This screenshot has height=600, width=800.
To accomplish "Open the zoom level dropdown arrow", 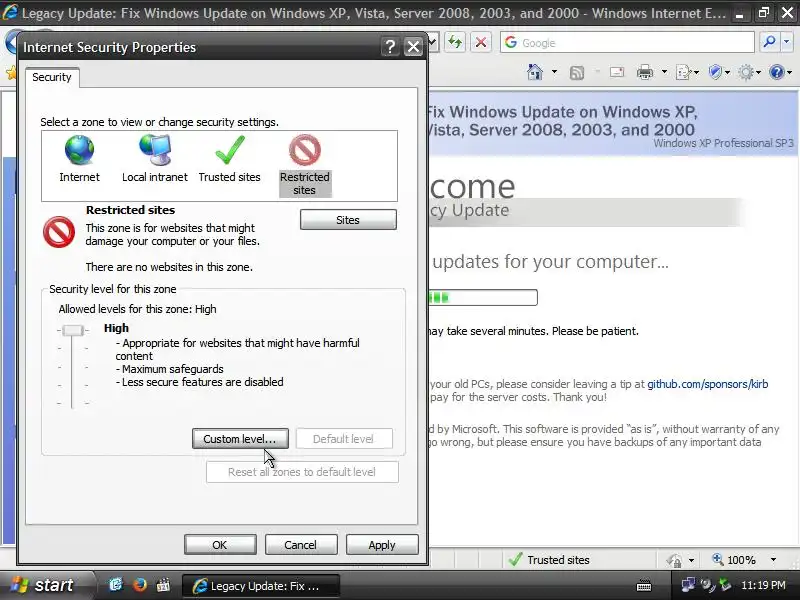I will (773, 560).
